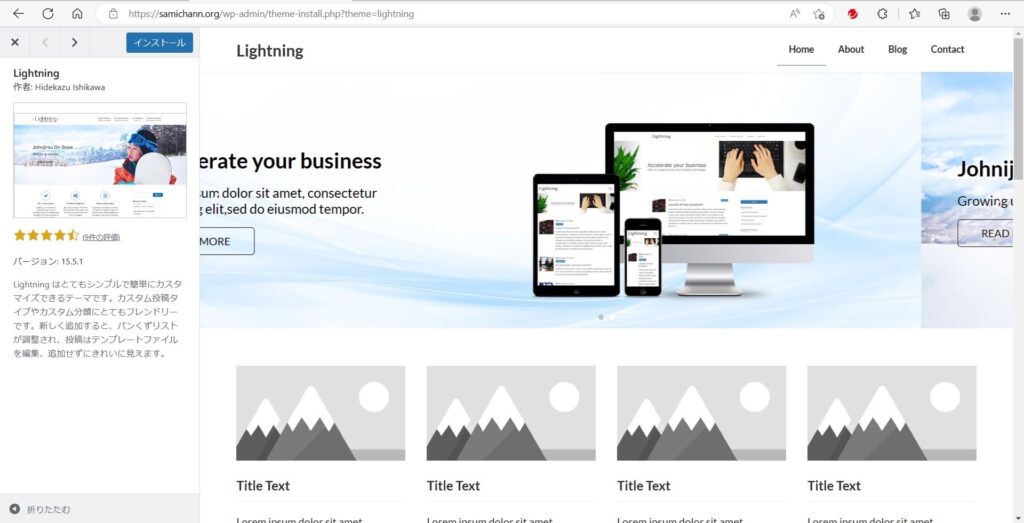Collapse the sidebar with 折りたたむ

pyautogui.click(x=40, y=509)
